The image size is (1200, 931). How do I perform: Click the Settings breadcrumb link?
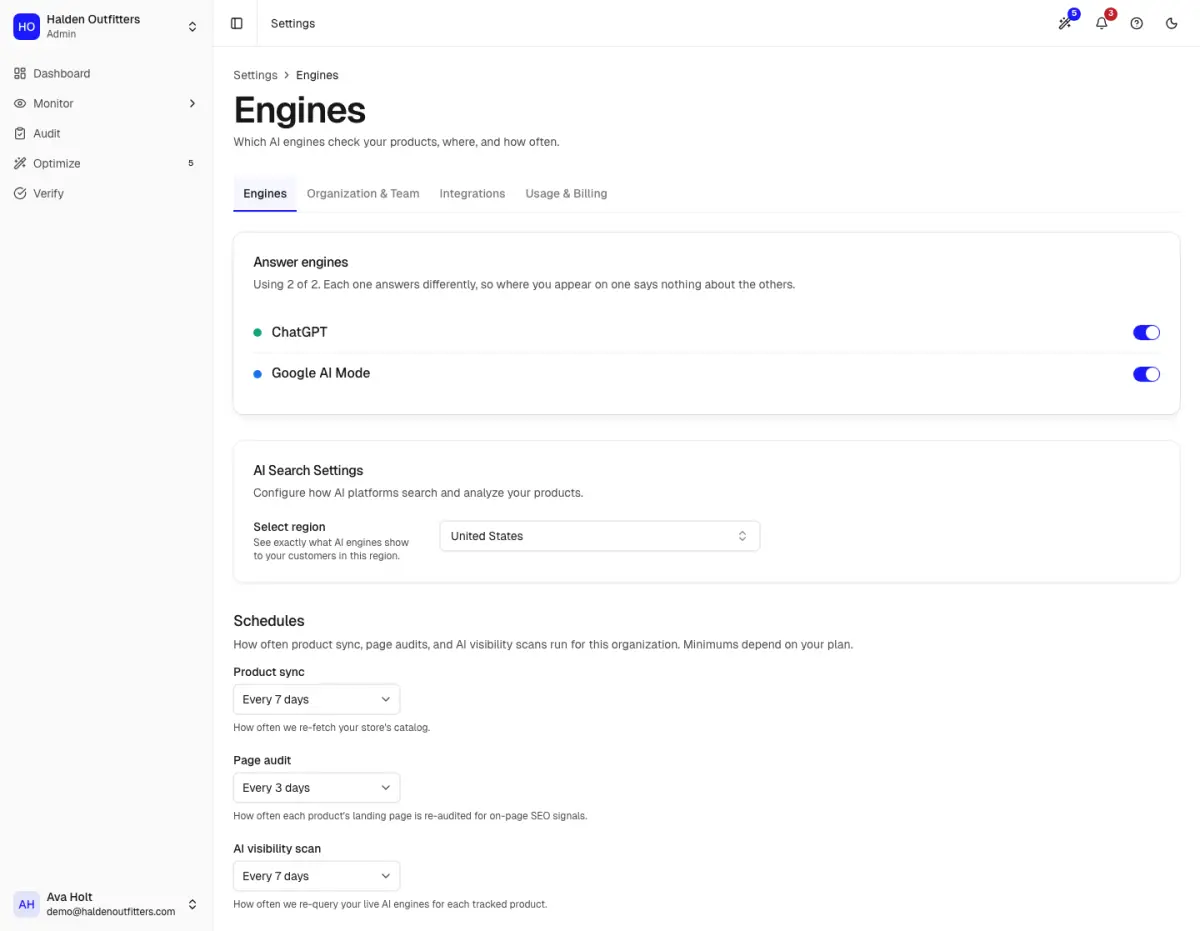point(255,75)
